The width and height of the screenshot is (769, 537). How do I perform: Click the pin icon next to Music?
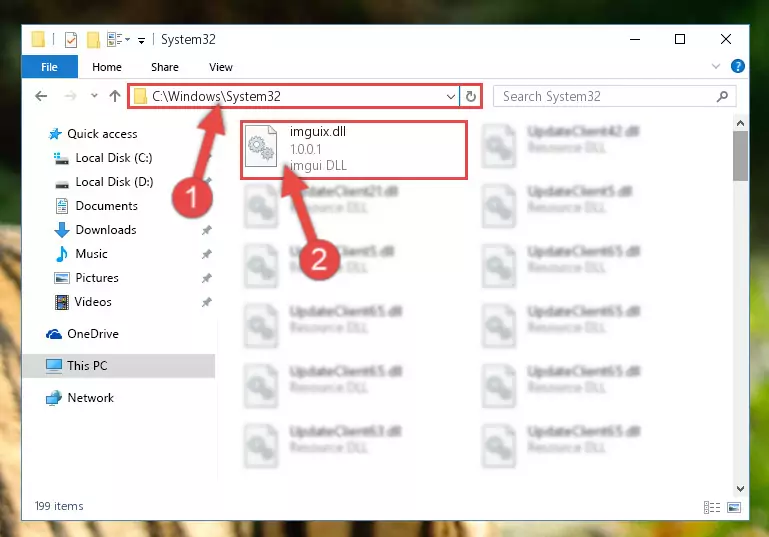click(x=206, y=254)
